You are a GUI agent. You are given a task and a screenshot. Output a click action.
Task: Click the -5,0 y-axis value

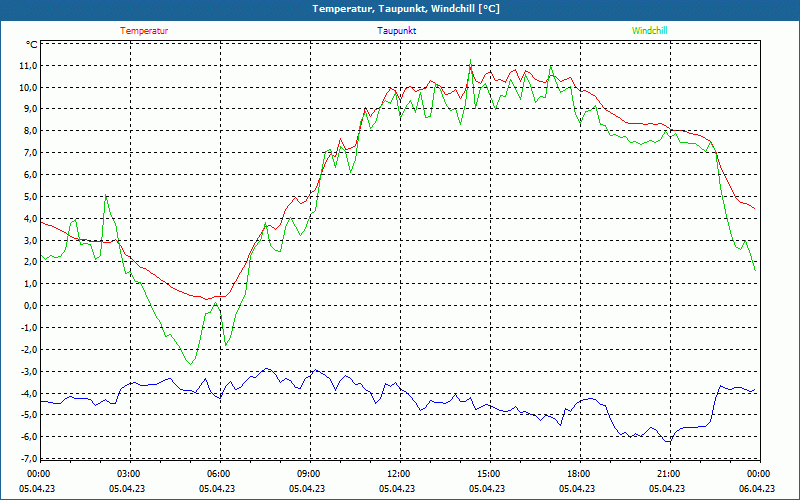(29, 415)
